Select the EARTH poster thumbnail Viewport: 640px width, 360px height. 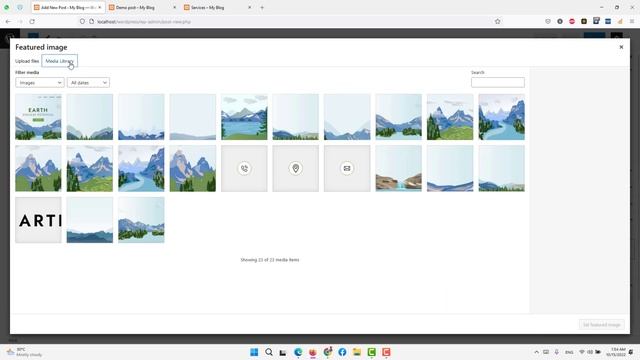tap(38, 117)
